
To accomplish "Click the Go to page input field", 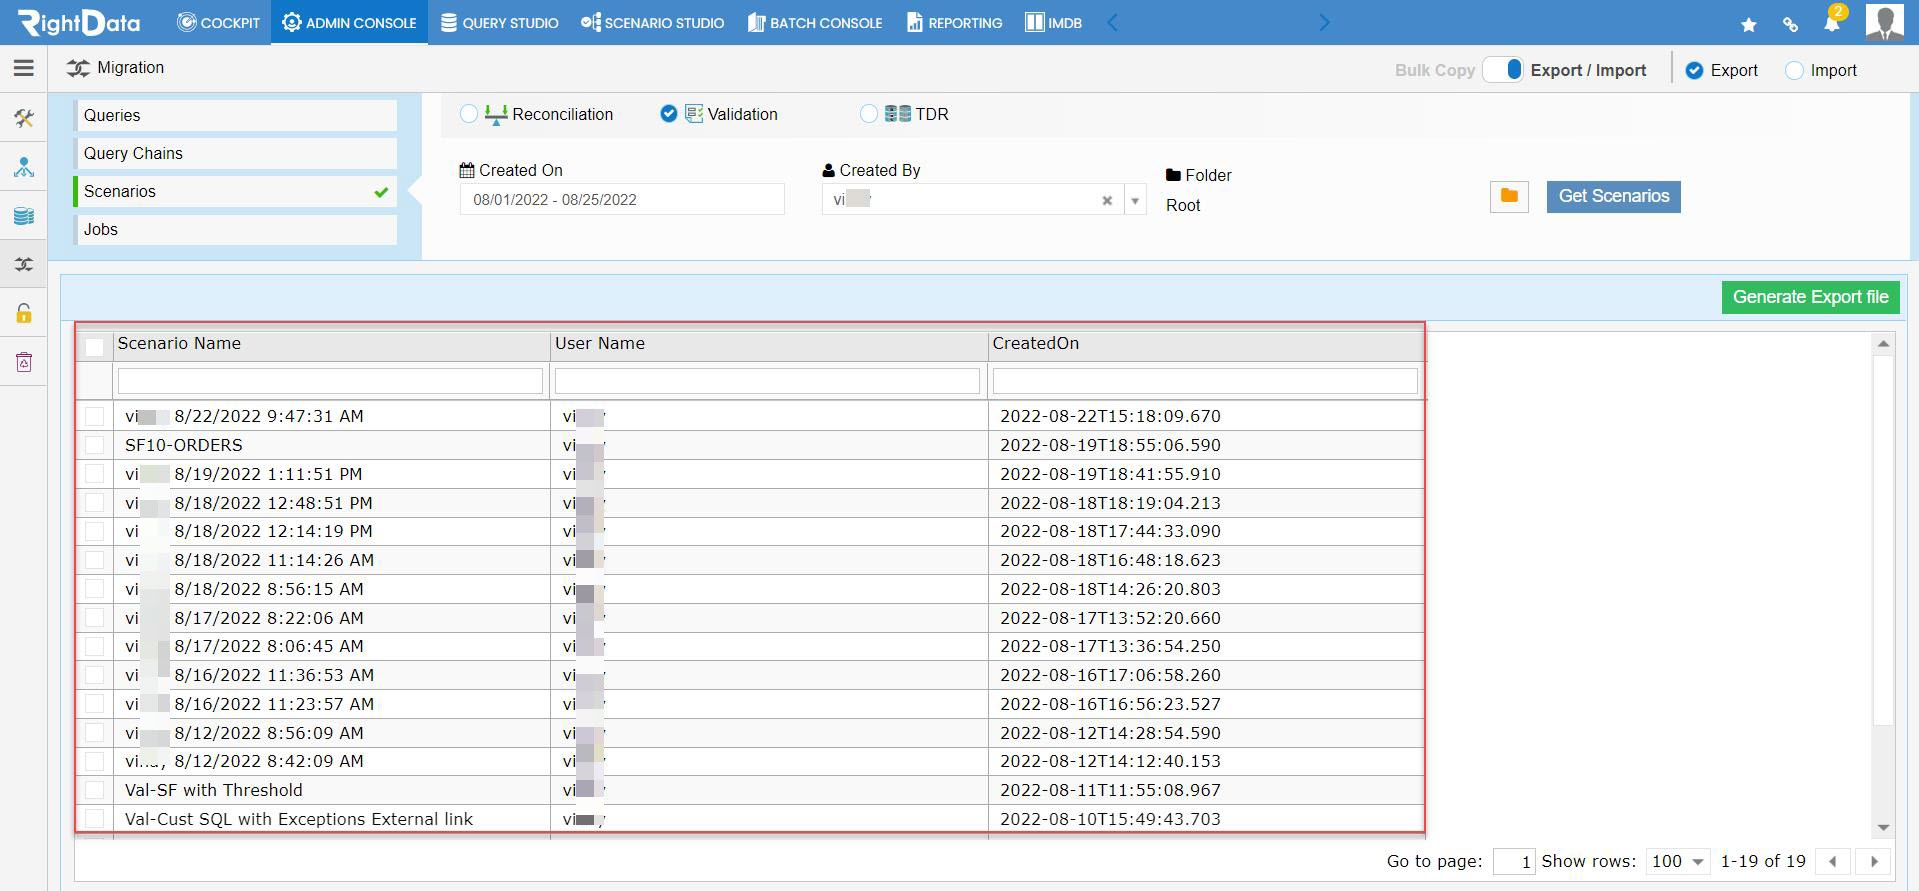I will click(1514, 861).
